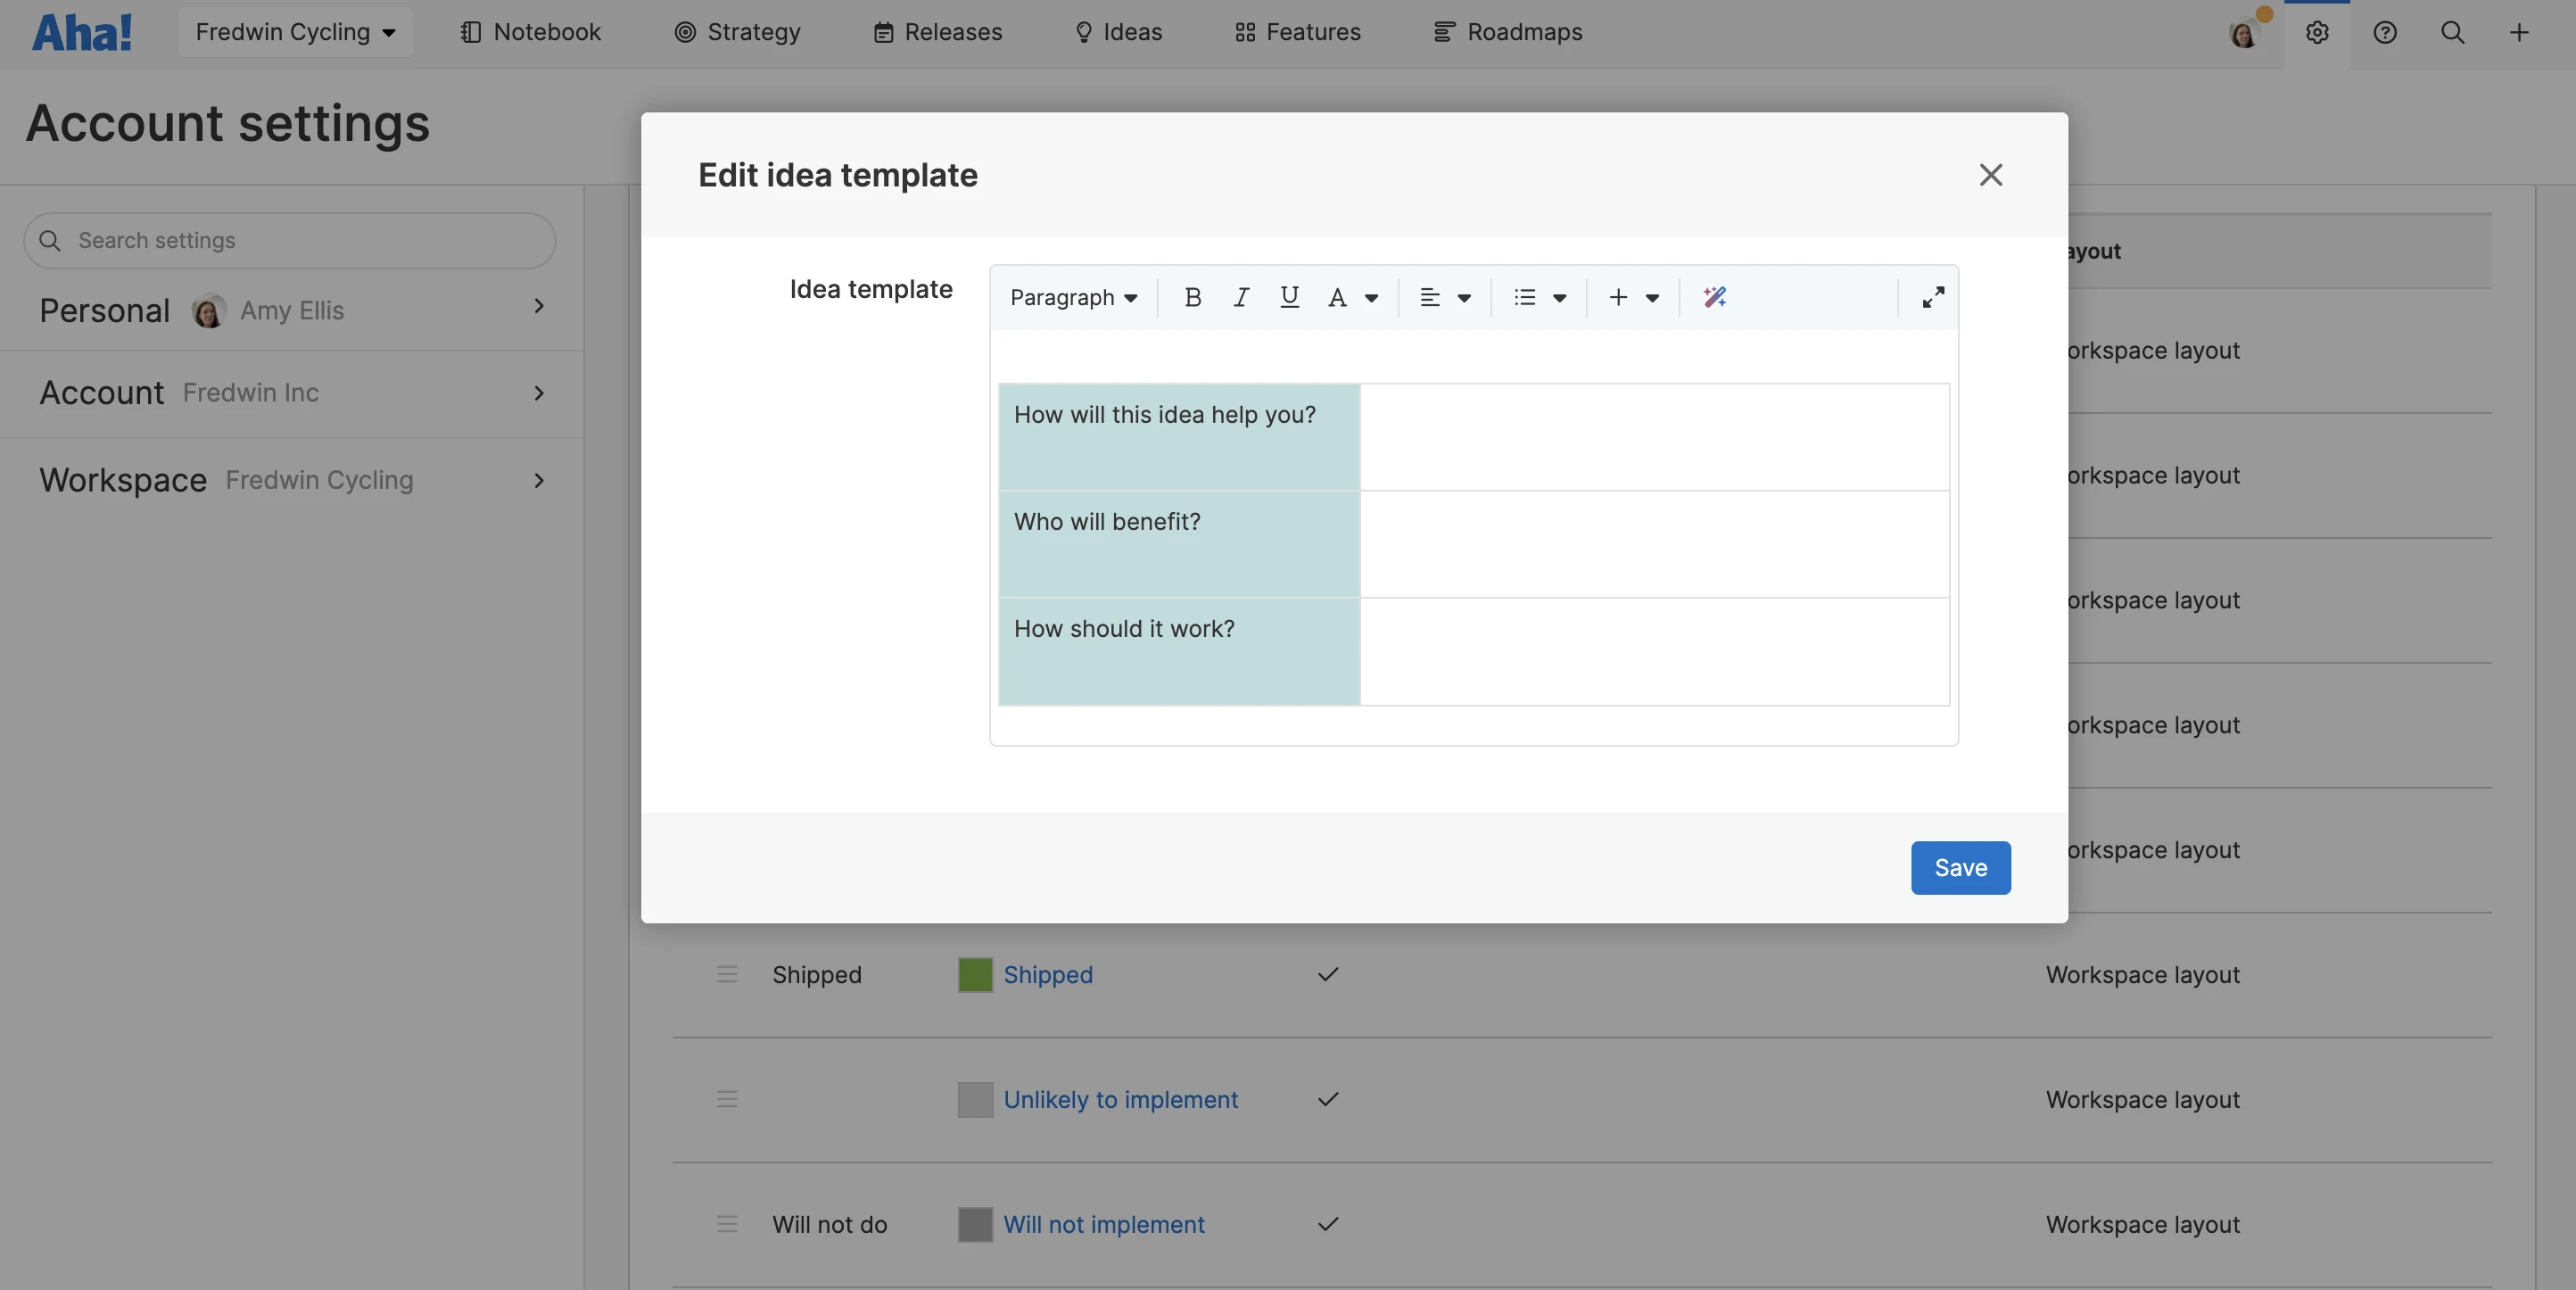This screenshot has height=1290, width=2576.
Task: Expand the editor to fullscreen
Action: click(1932, 297)
